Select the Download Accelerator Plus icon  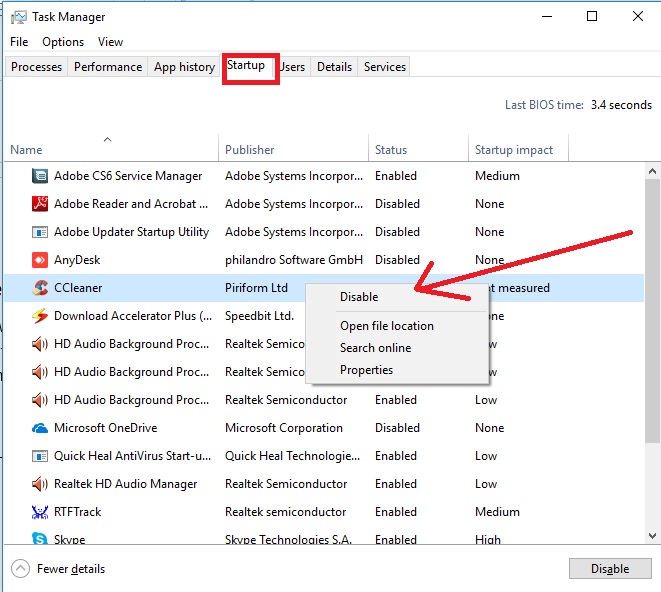point(40,316)
